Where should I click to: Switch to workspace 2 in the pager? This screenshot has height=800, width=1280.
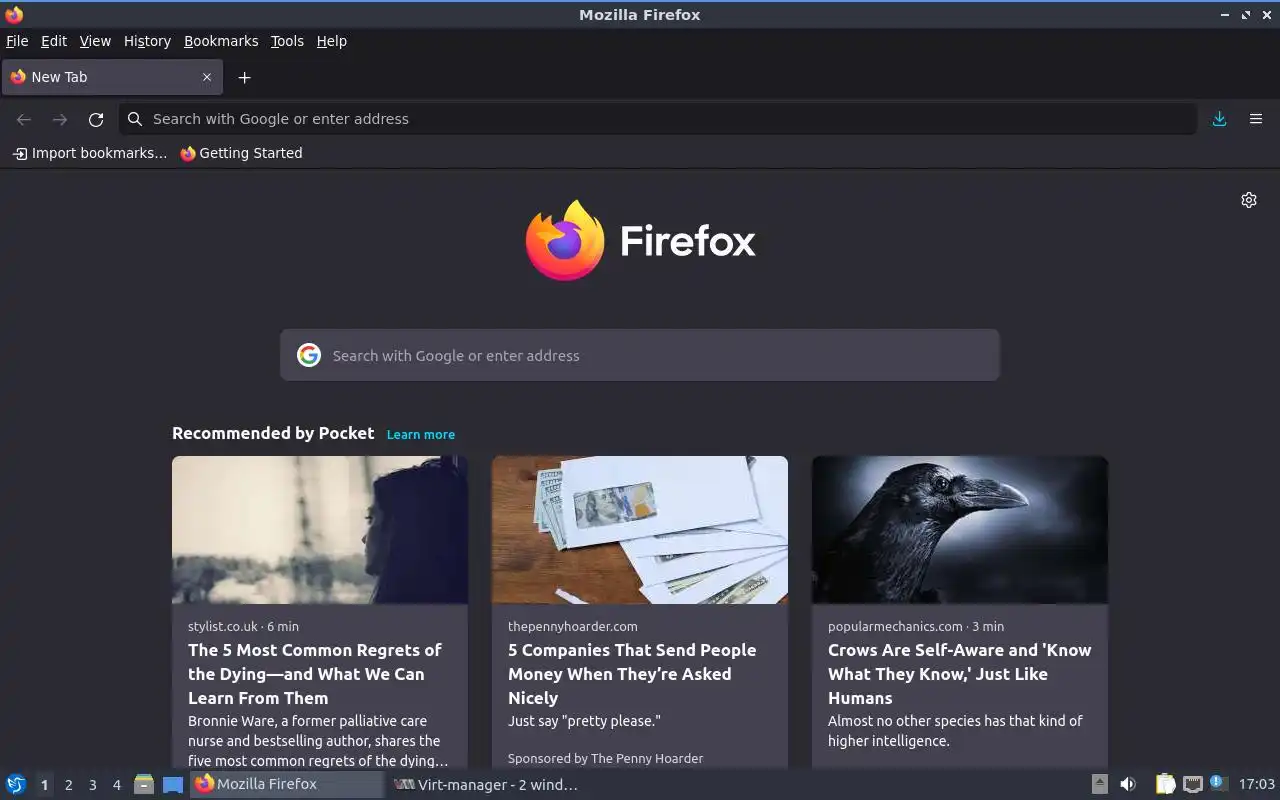coord(68,785)
